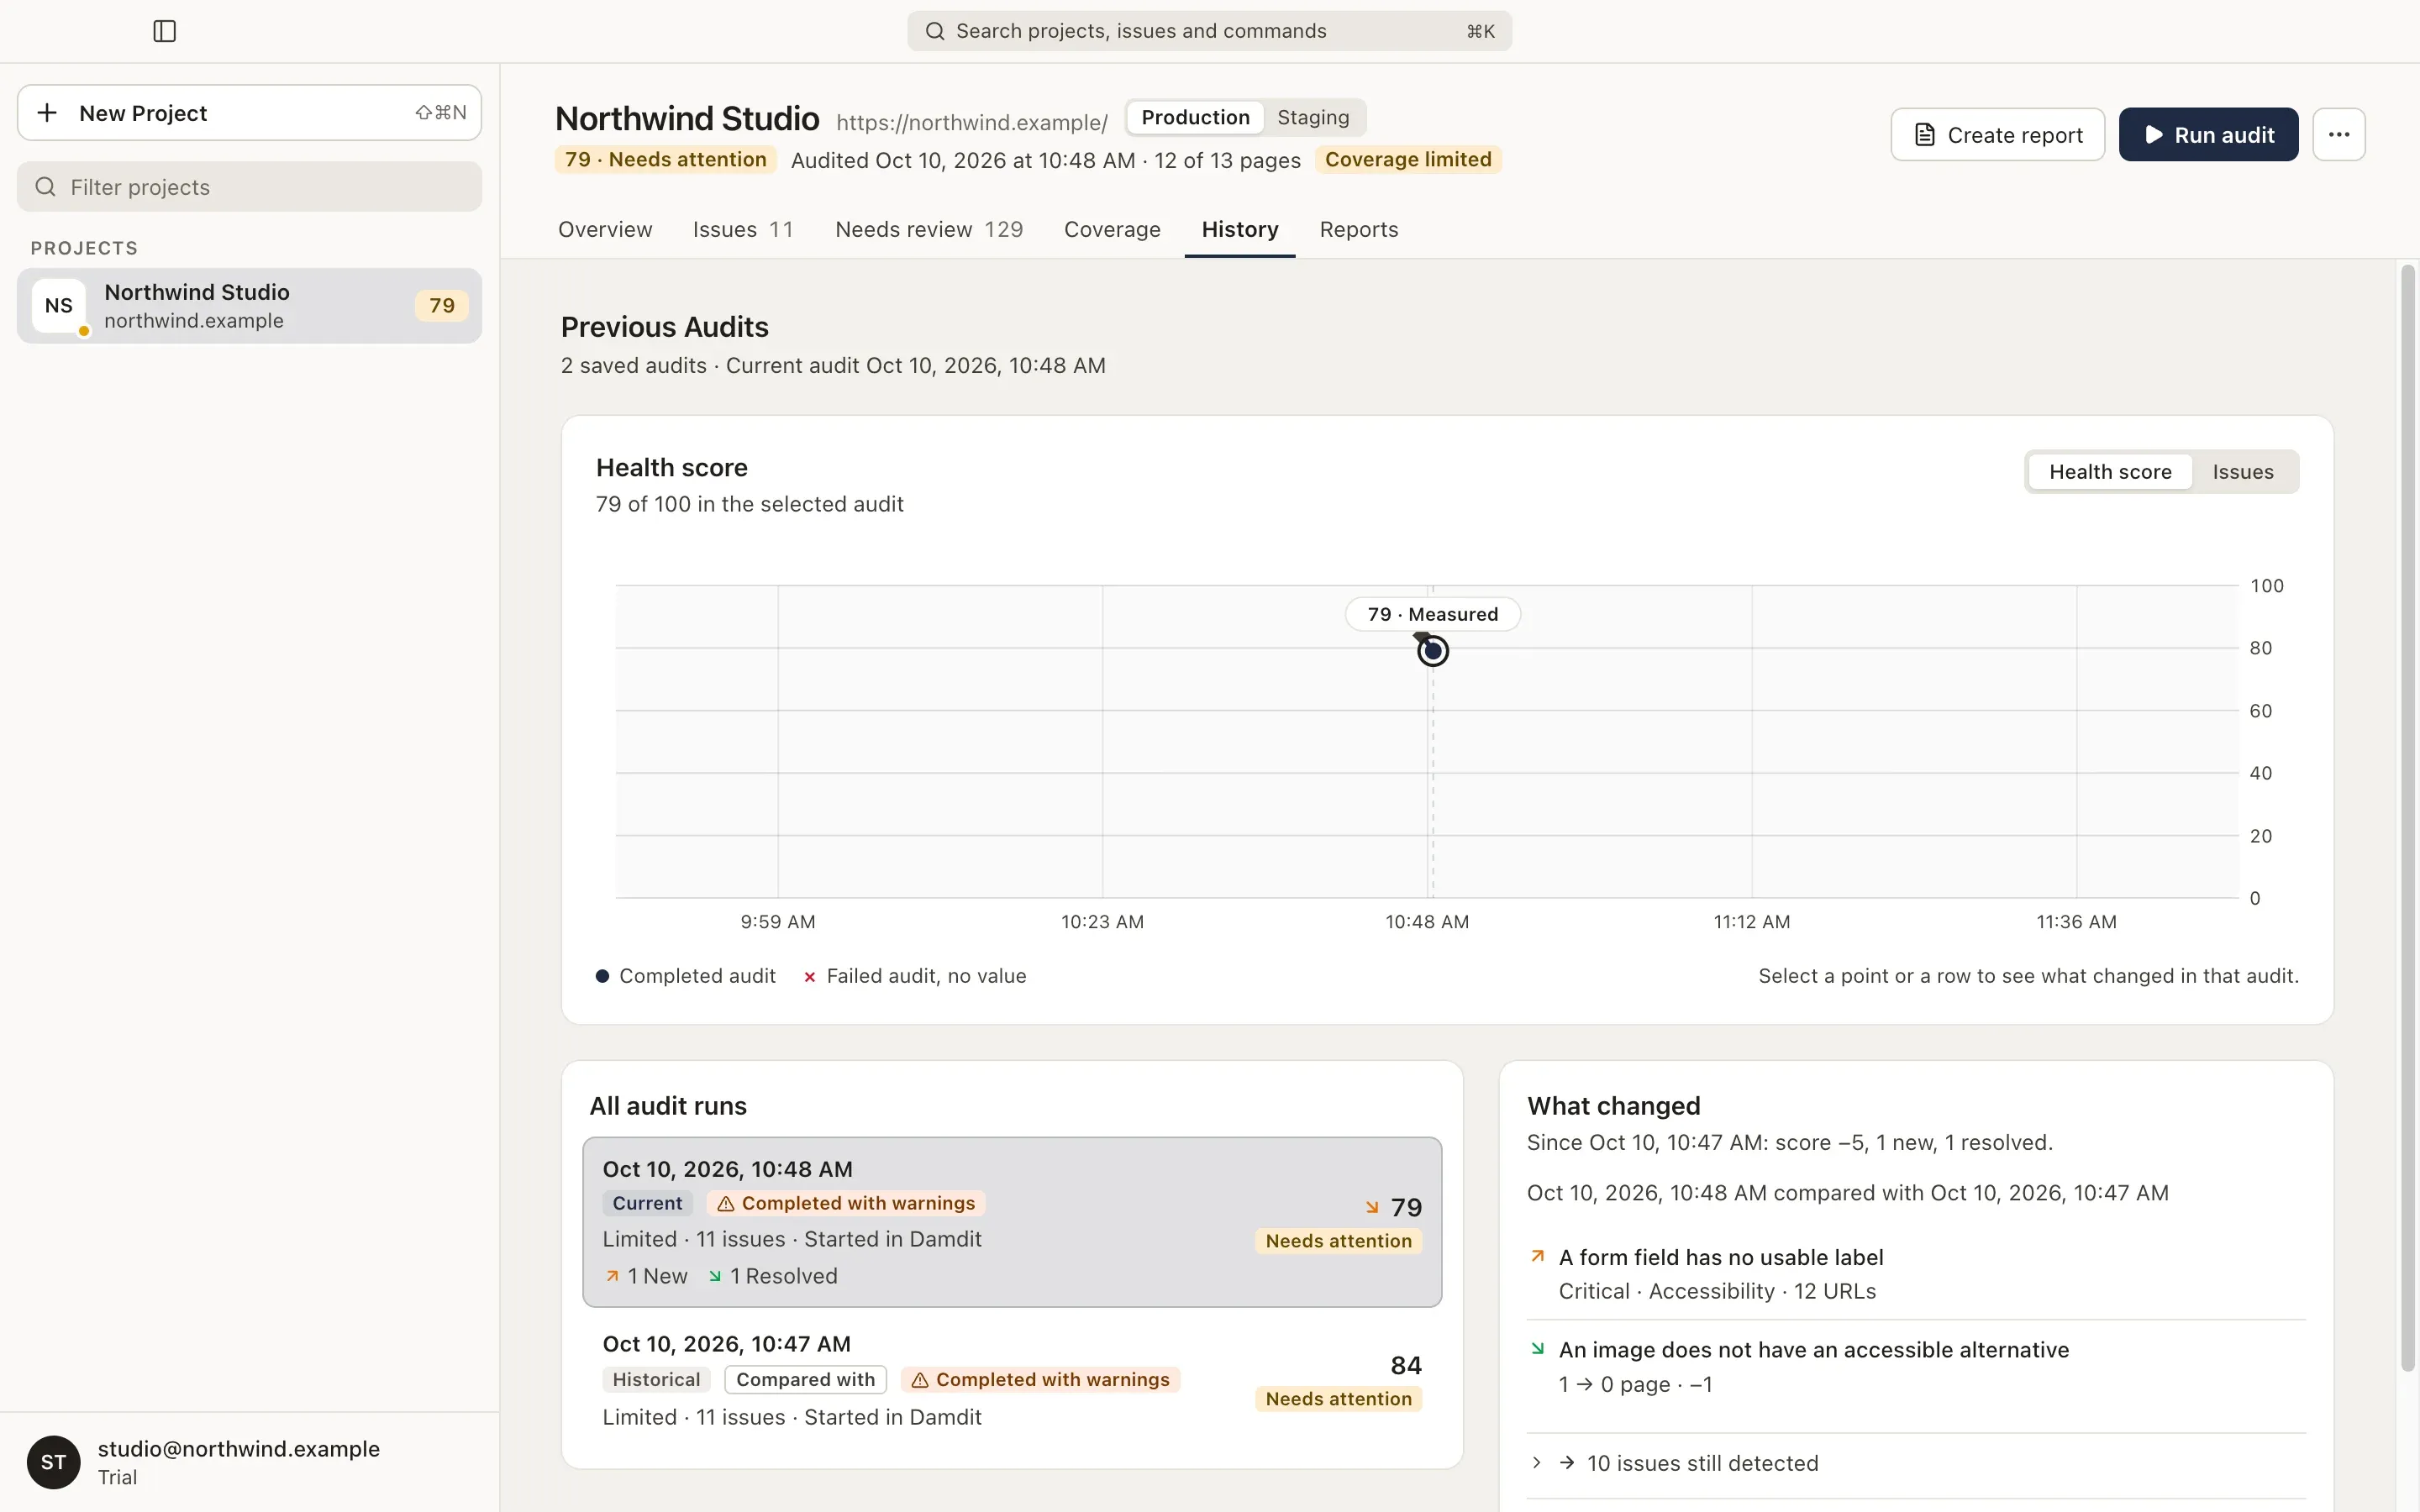The height and width of the screenshot is (1512, 2420).
Task: Click the Filter projects field
Action: 249,187
